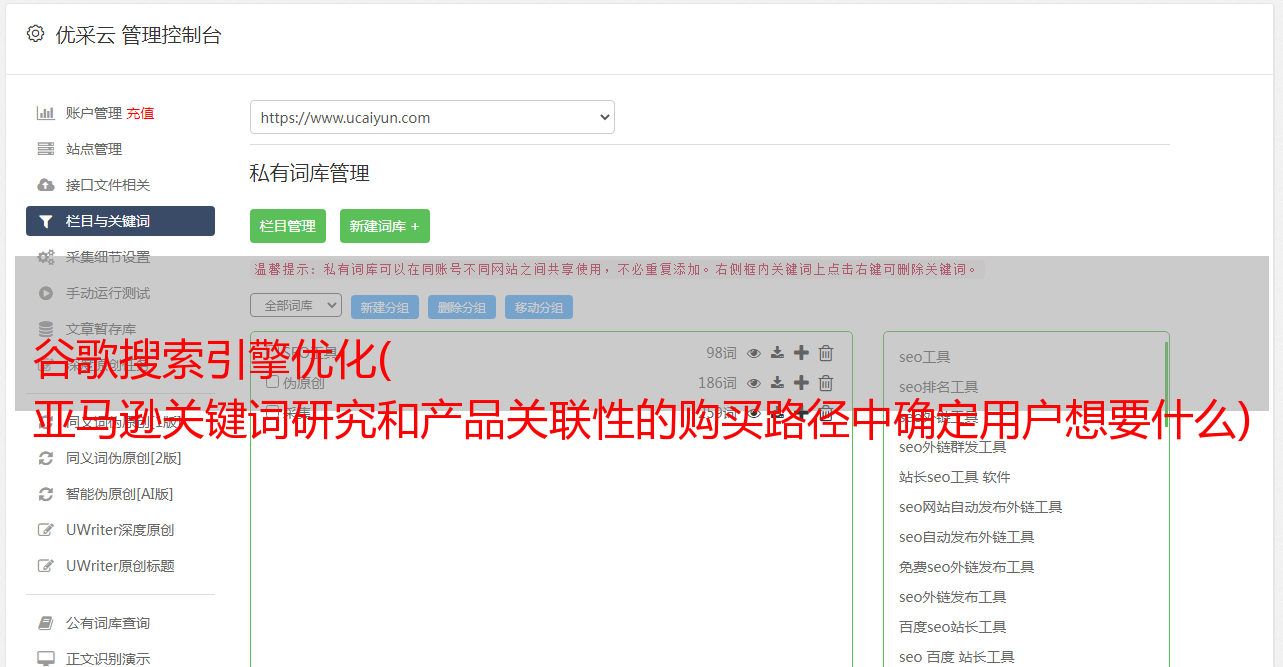The width and height of the screenshot is (1283, 667).
Task: Add keywords to the 98词 library with plus icon
Action: 801,353
